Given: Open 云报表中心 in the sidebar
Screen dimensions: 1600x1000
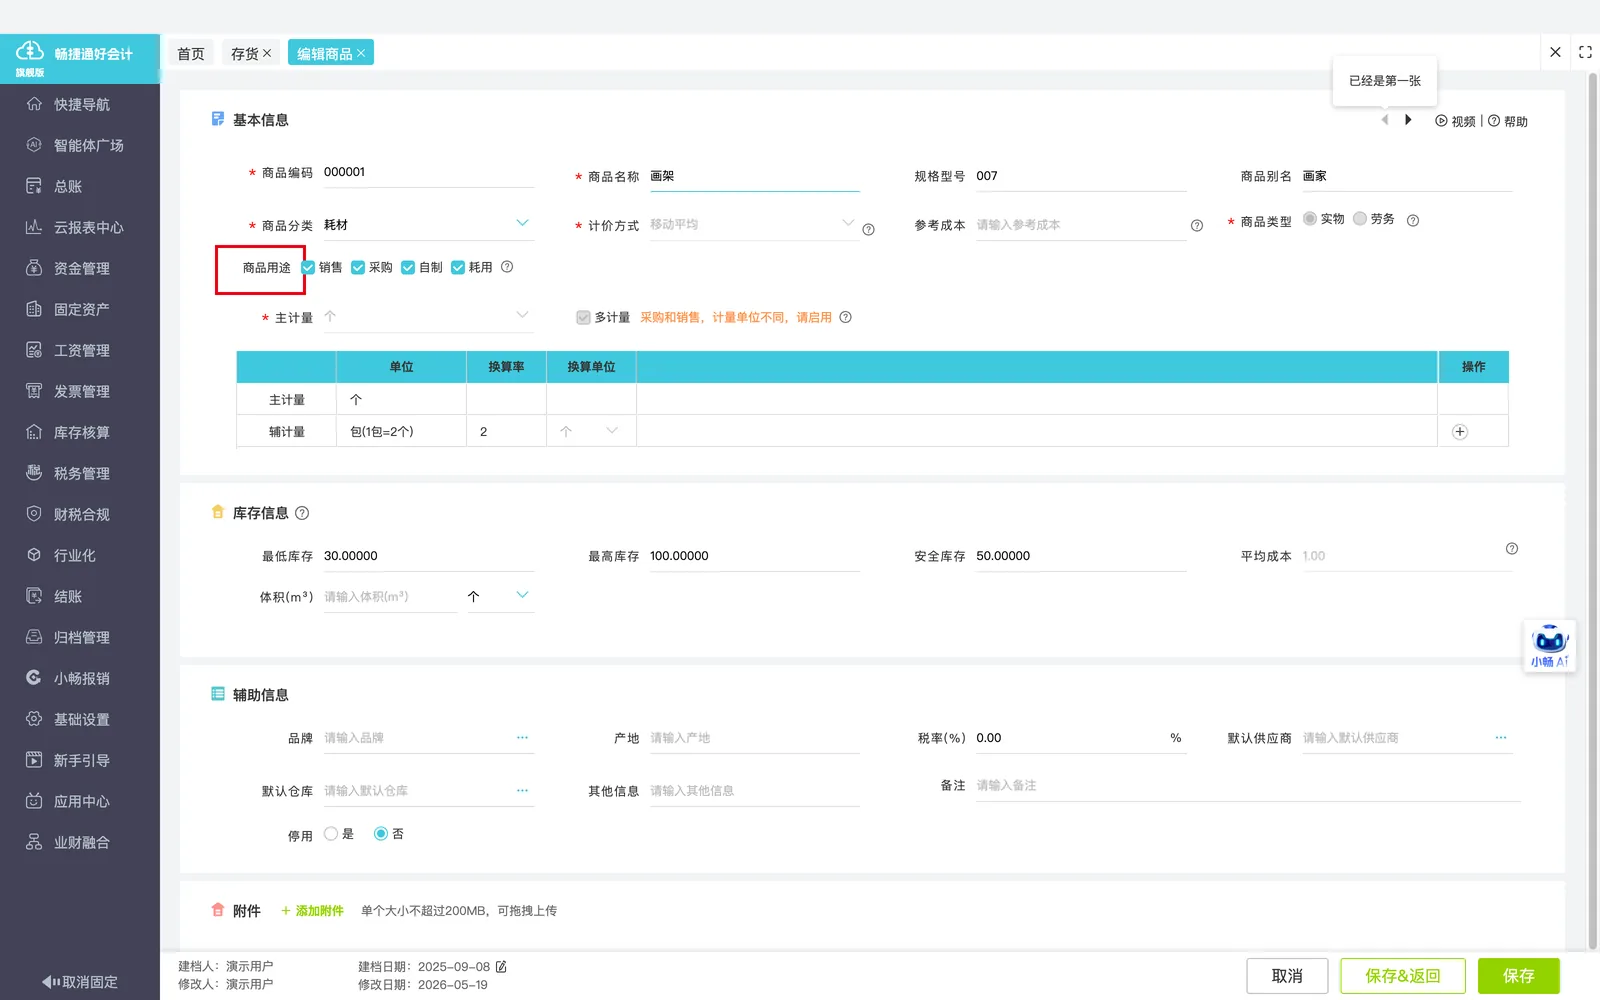Looking at the screenshot, I should click(x=80, y=227).
